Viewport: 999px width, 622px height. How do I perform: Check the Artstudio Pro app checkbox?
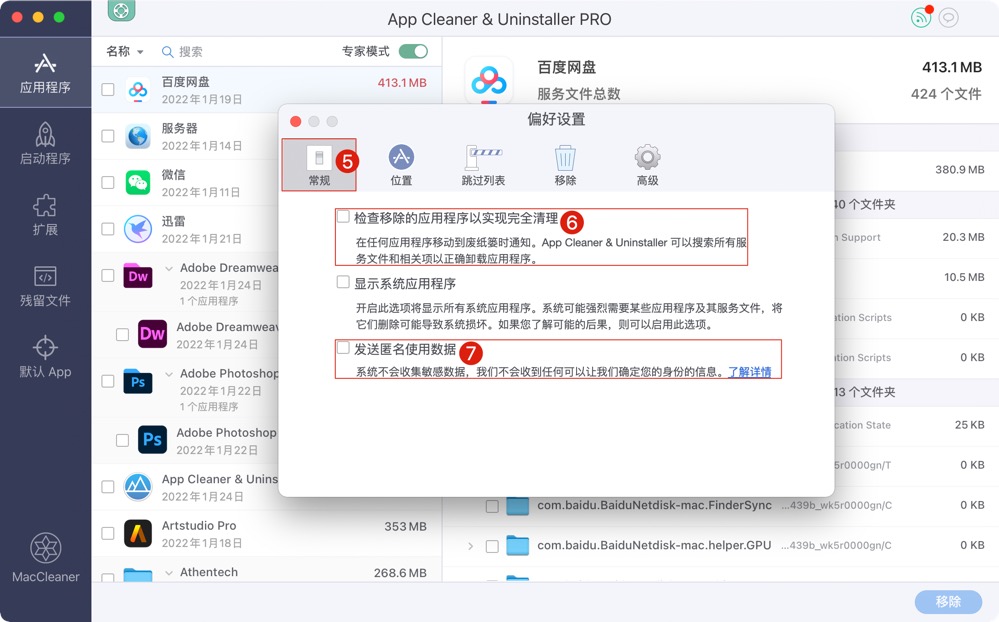point(108,533)
